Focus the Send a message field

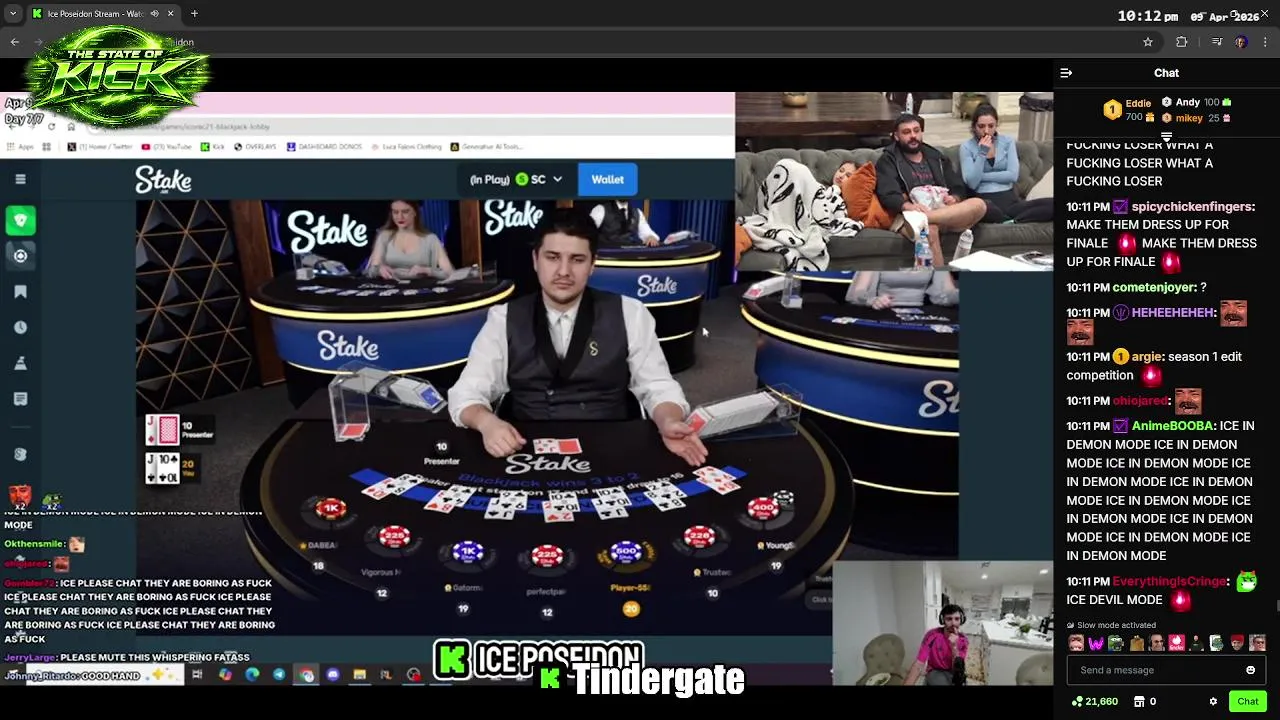tap(1166, 670)
